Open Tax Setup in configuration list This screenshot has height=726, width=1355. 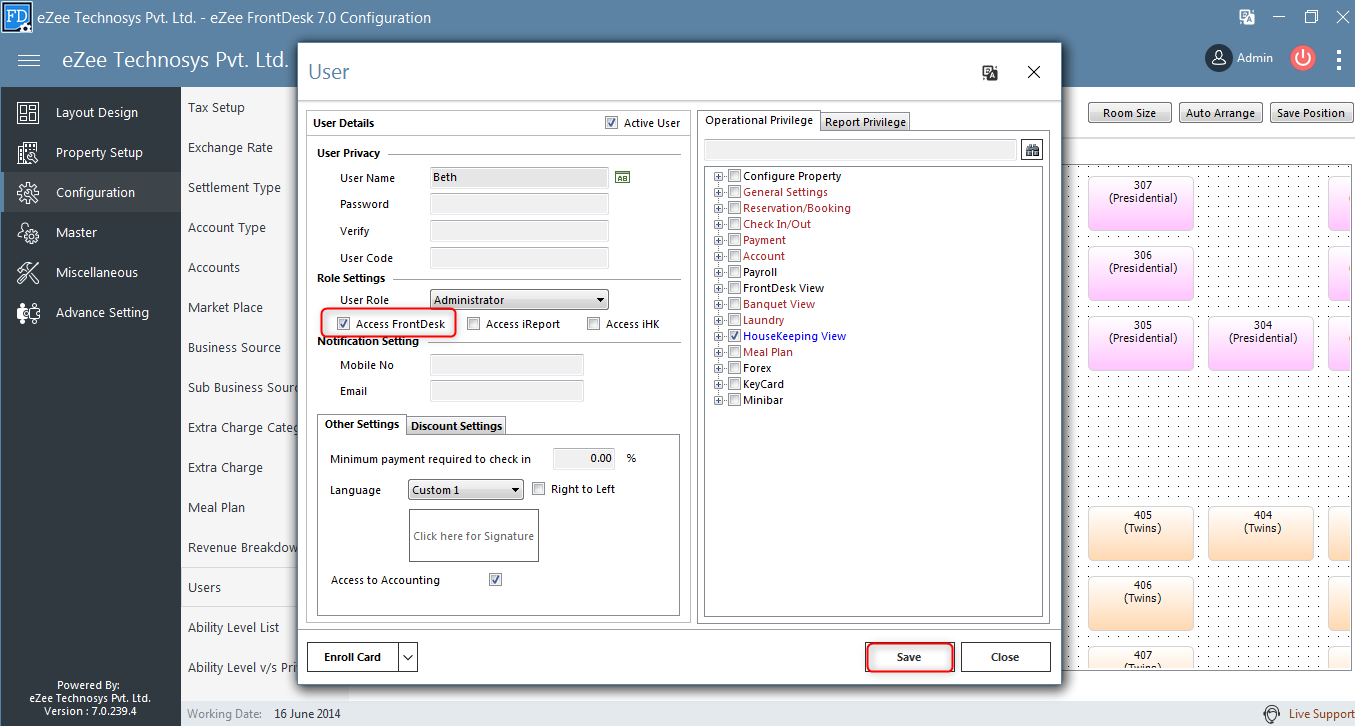point(216,107)
